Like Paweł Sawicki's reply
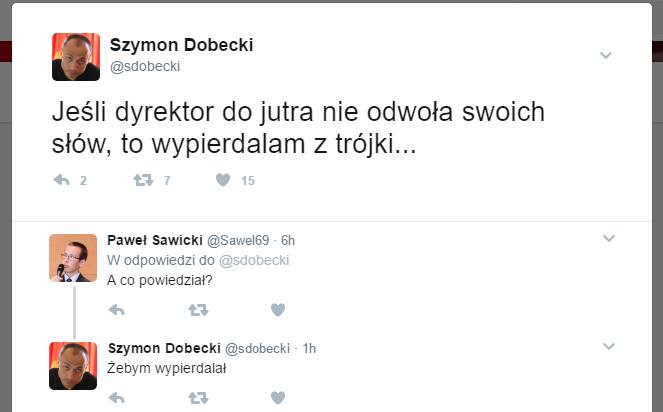The image size is (663, 412). 278,310
